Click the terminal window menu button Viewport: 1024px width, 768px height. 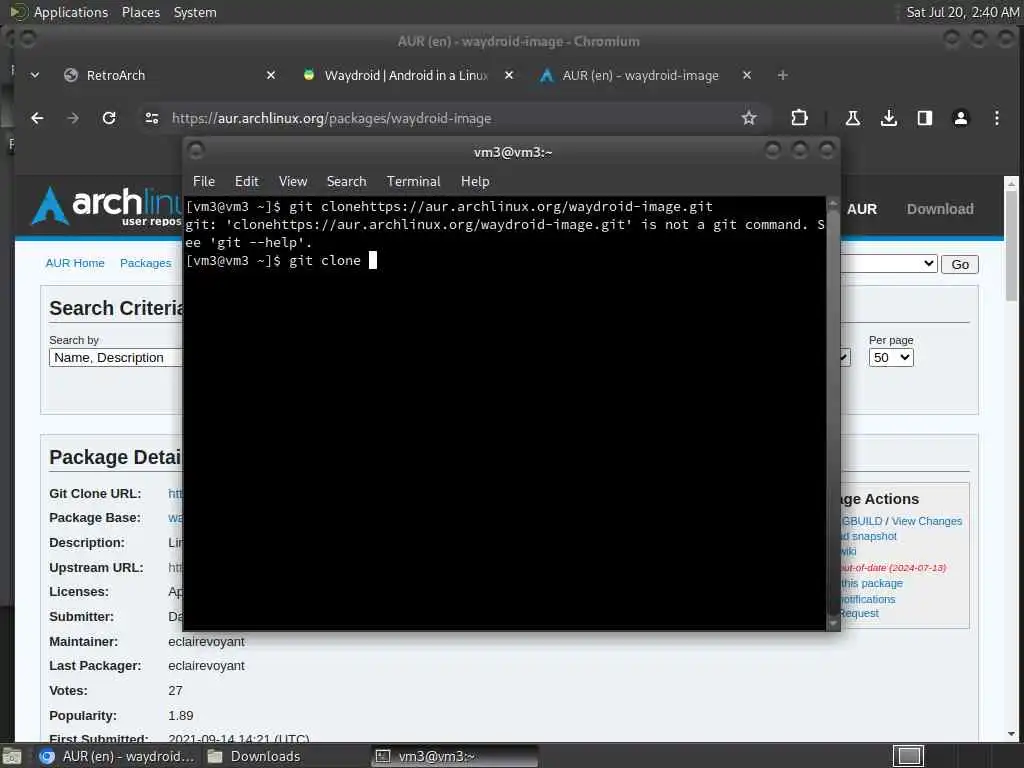(196, 151)
